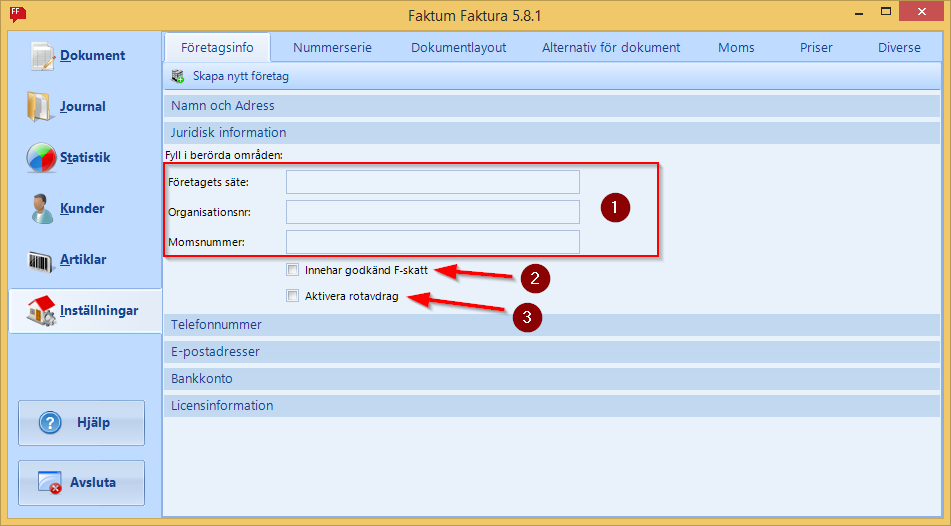
Task: Enable Innehar godkänd F-skatt checkbox
Action: click(292, 270)
